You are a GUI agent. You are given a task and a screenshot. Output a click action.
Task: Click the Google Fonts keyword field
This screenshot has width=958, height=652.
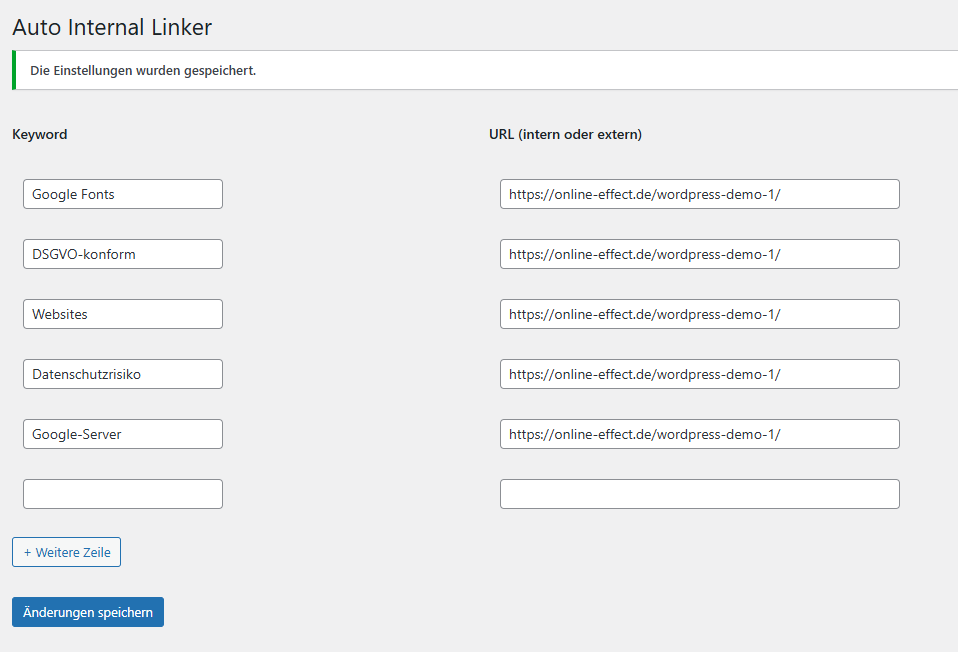123,194
